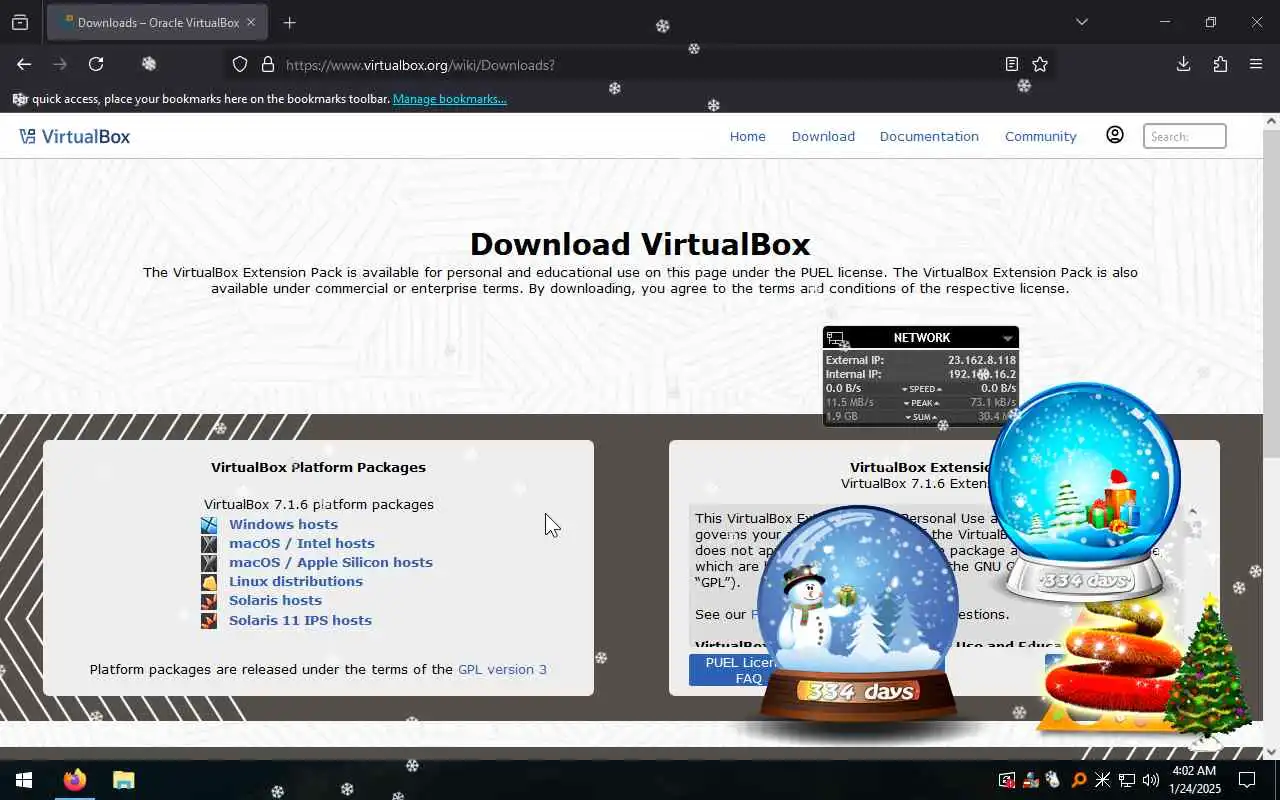Open the network tray icon

1126,780
